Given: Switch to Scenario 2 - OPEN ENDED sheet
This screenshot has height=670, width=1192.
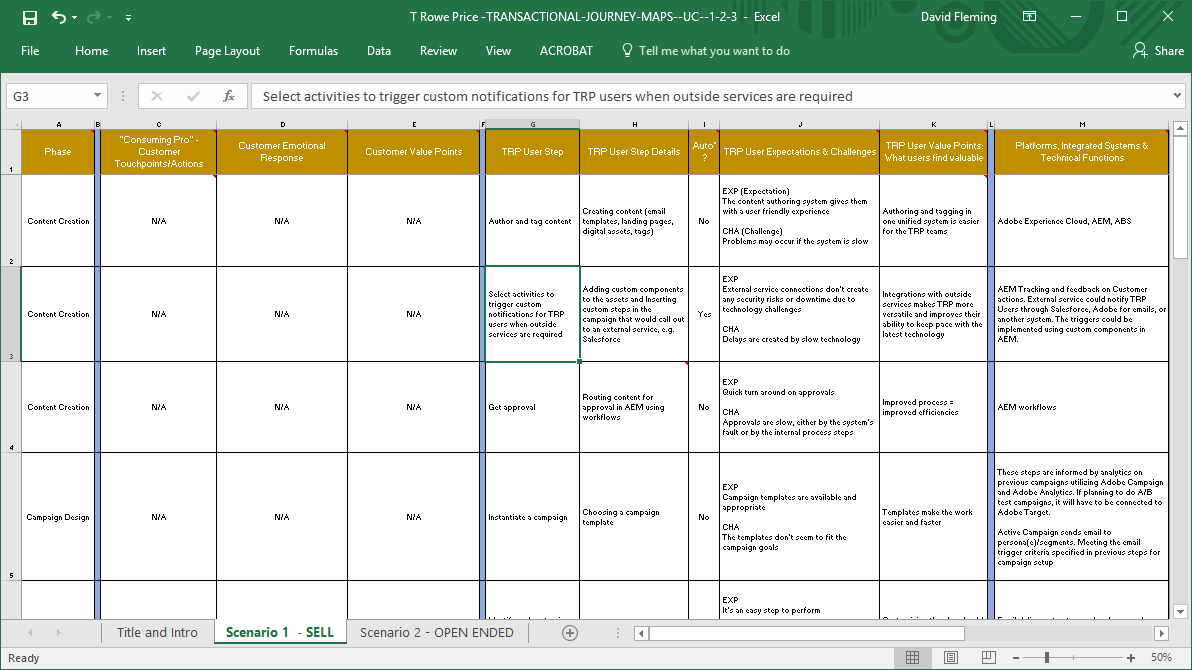Looking at the screenshot, I should (436, 633).
